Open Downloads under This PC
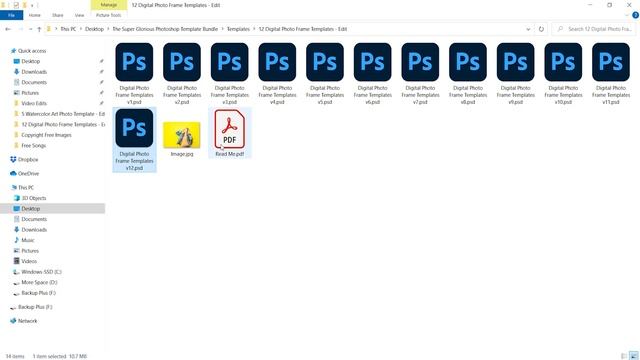Viewport: 640px width, 360px height. click(x=34, y=230)
